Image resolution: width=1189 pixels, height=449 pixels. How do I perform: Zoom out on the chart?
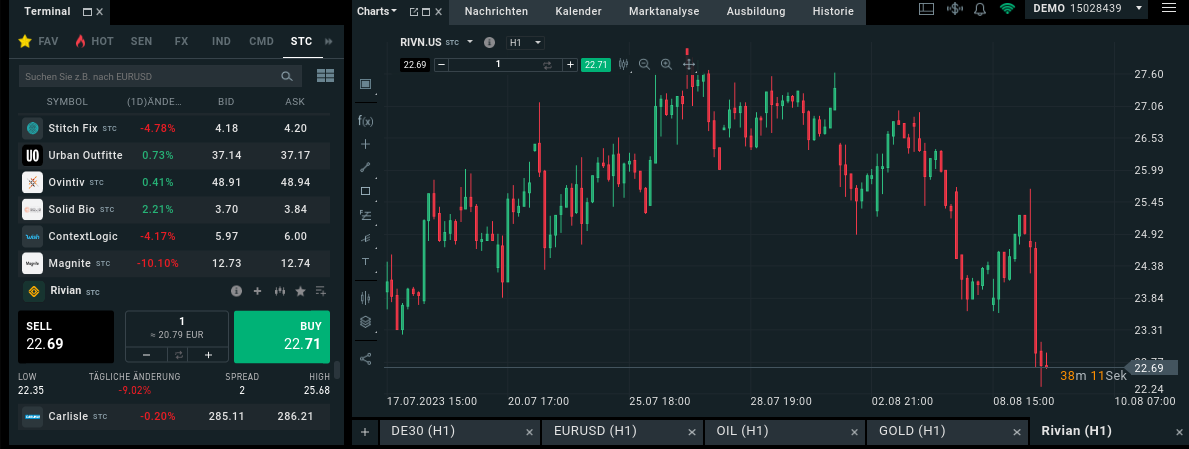[645, 64]
